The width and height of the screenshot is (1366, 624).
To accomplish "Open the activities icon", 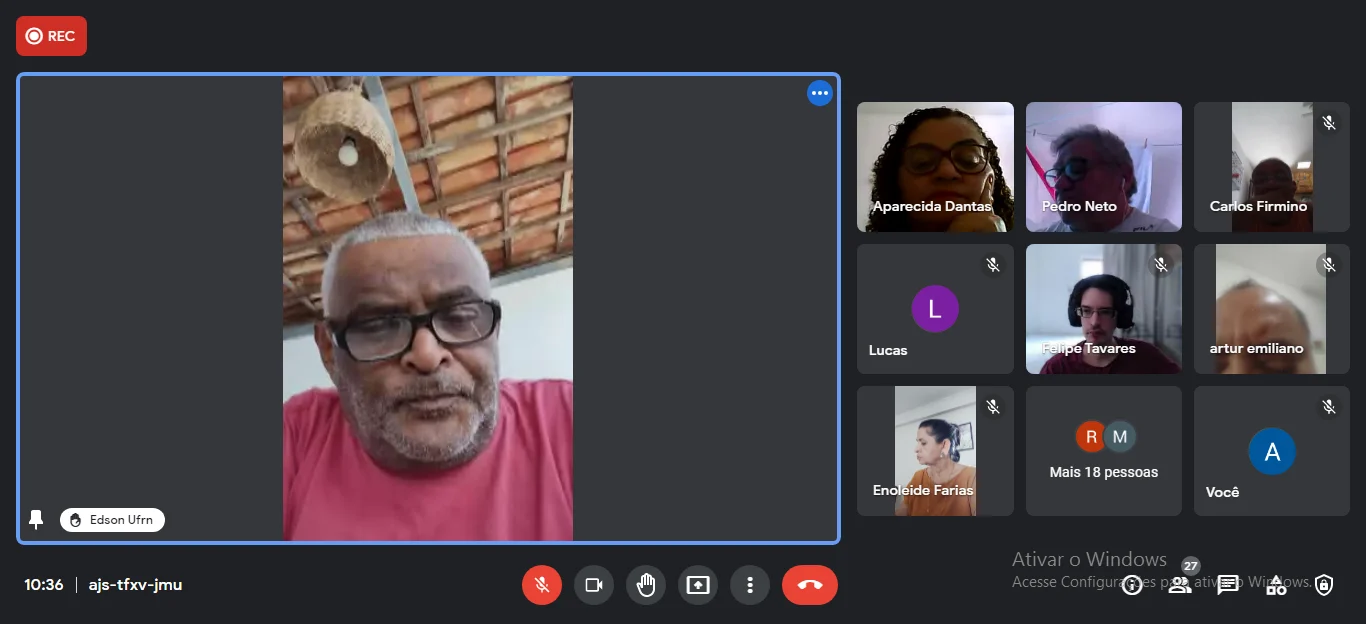I will [x=1276, y=586].
